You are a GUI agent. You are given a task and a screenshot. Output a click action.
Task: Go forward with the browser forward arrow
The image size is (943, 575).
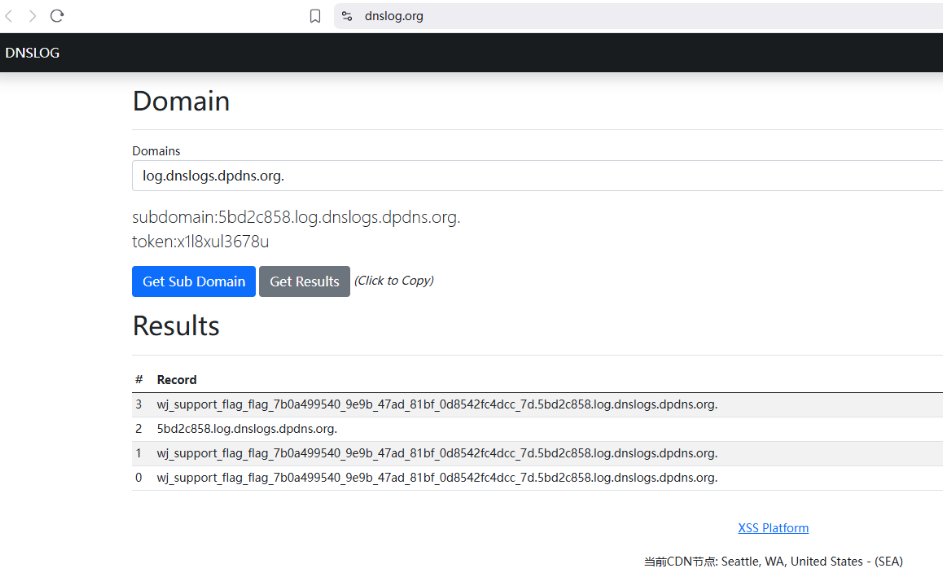[32, 16]
